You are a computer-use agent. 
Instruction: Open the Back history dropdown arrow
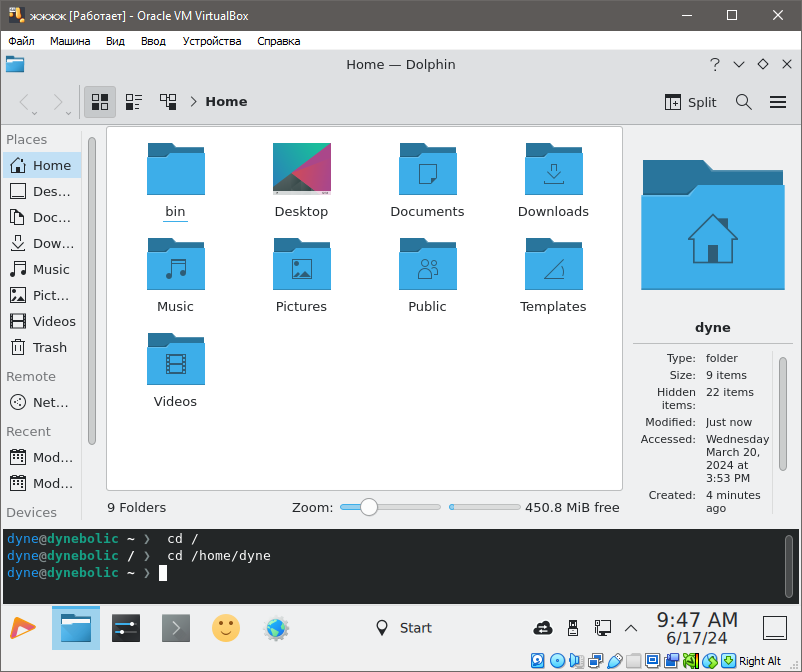click(x=34, y=113)
